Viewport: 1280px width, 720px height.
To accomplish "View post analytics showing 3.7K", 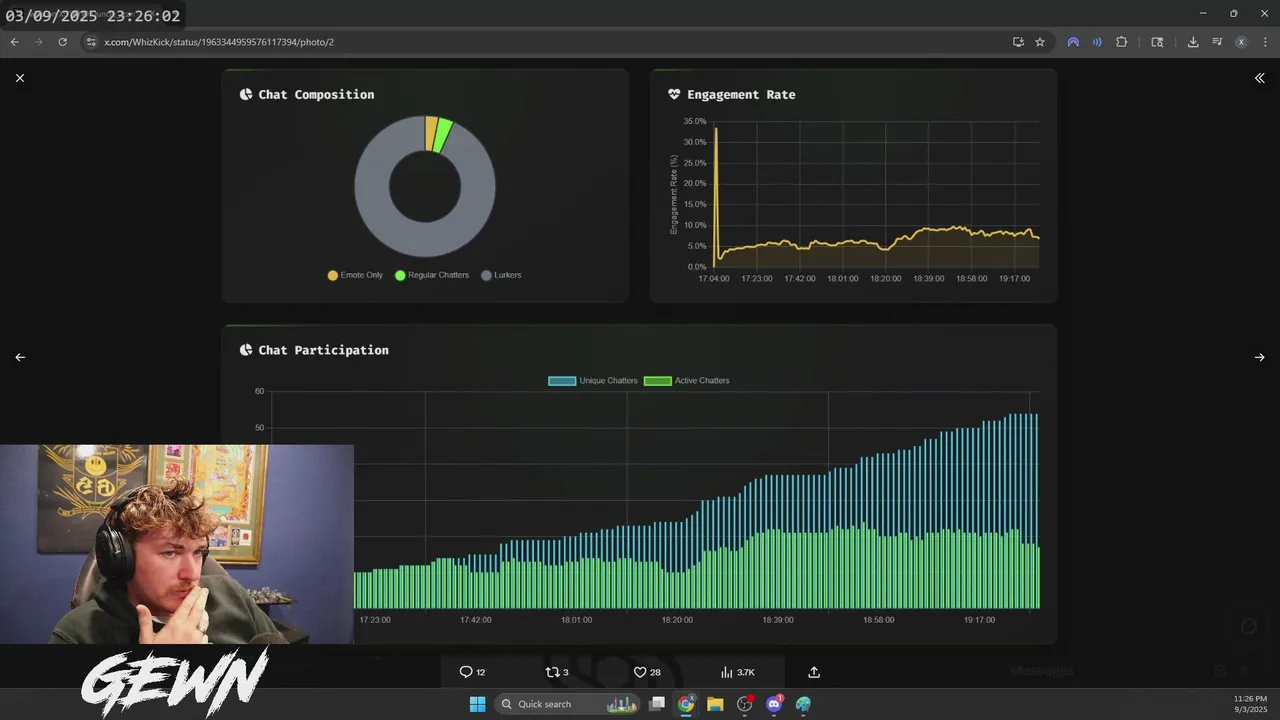I will pos(738,672).
